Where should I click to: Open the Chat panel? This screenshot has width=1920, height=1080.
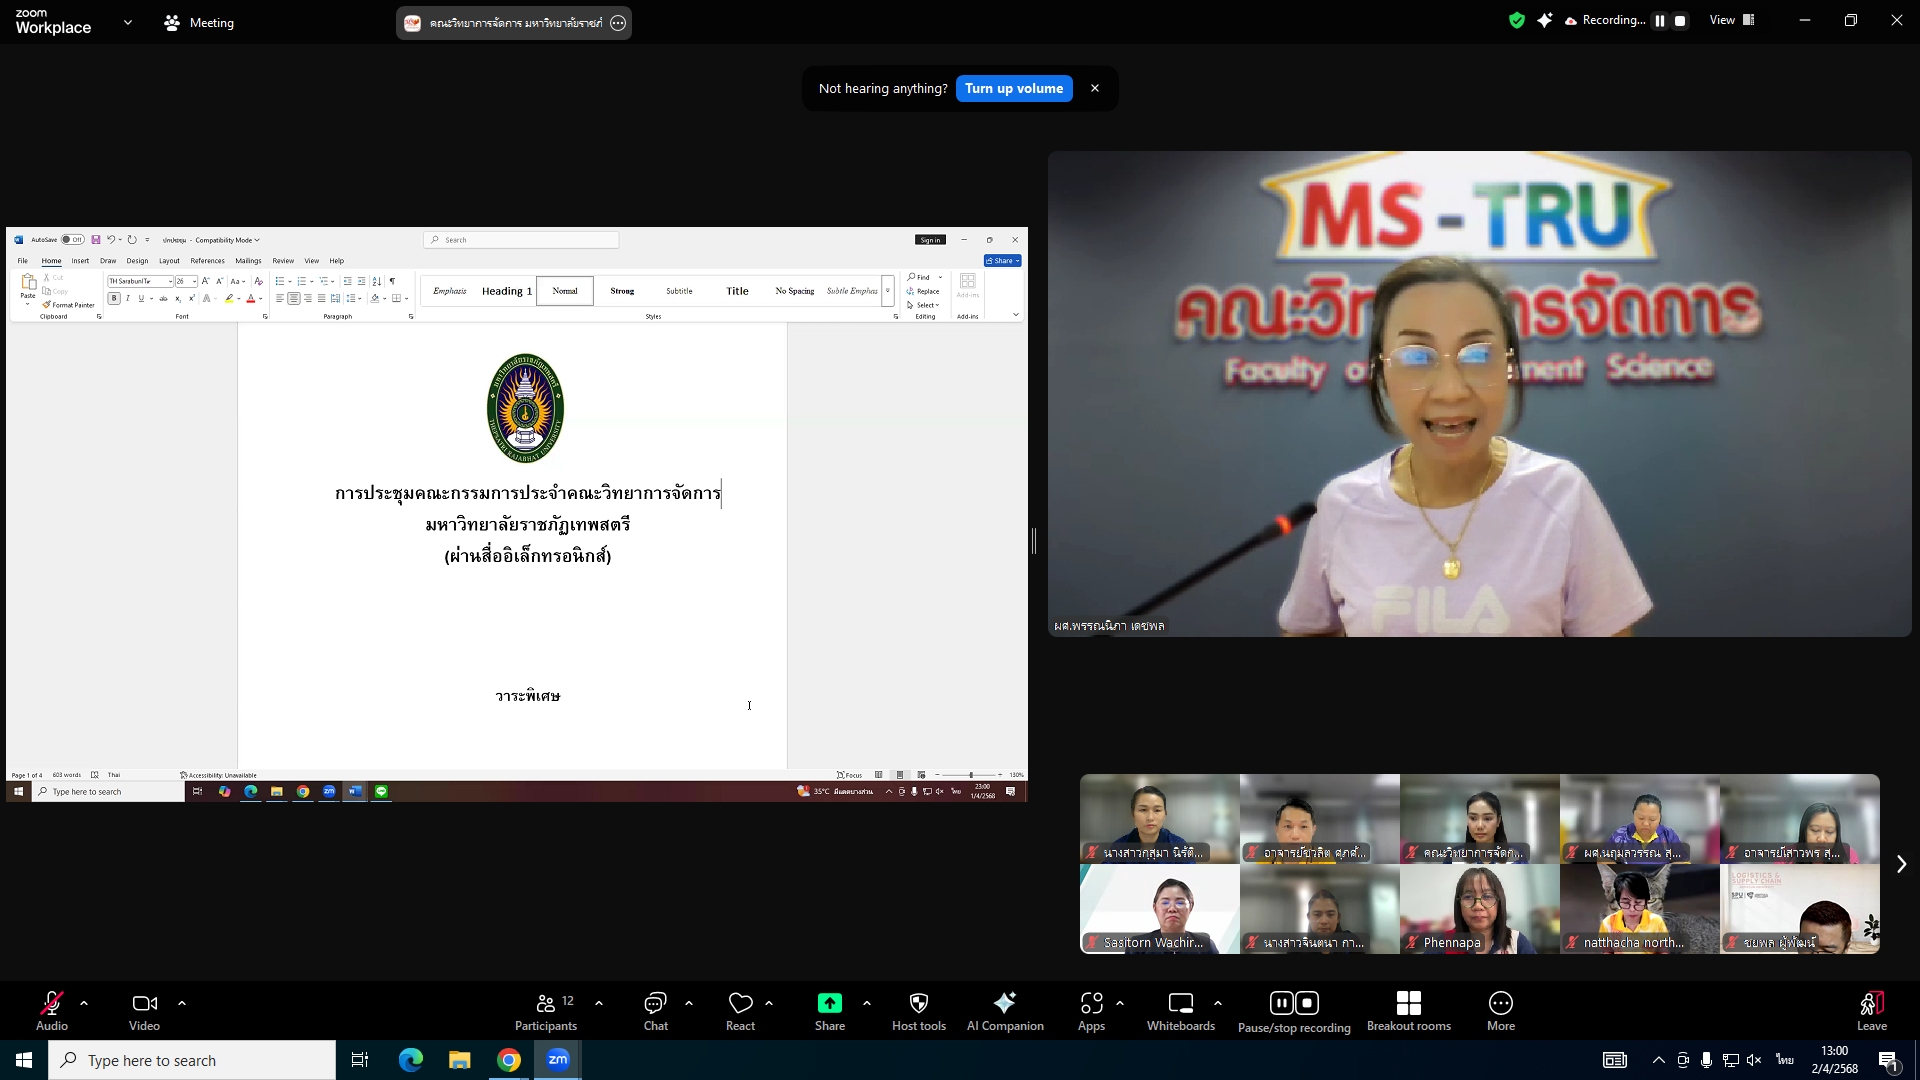[x=655, y=1011]
